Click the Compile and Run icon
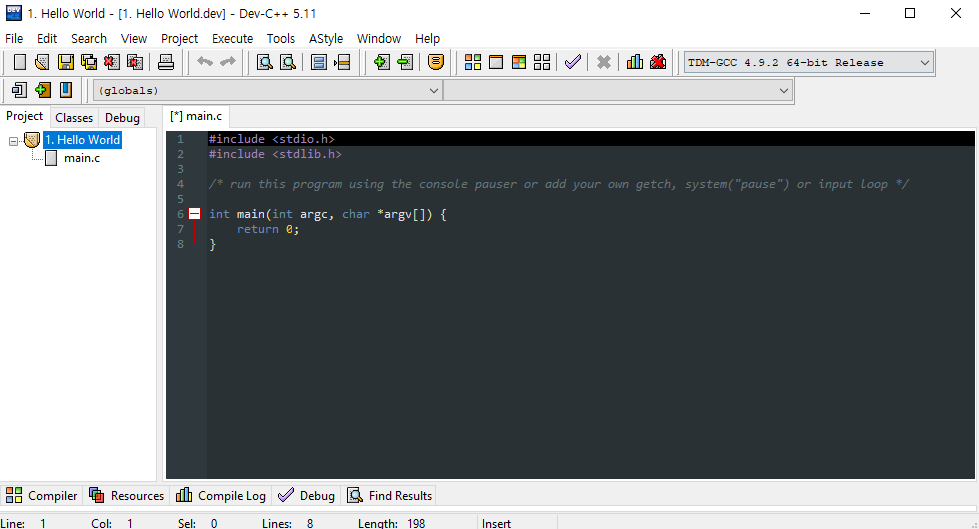This screenshot has height=529, width=979. (519, 62)
